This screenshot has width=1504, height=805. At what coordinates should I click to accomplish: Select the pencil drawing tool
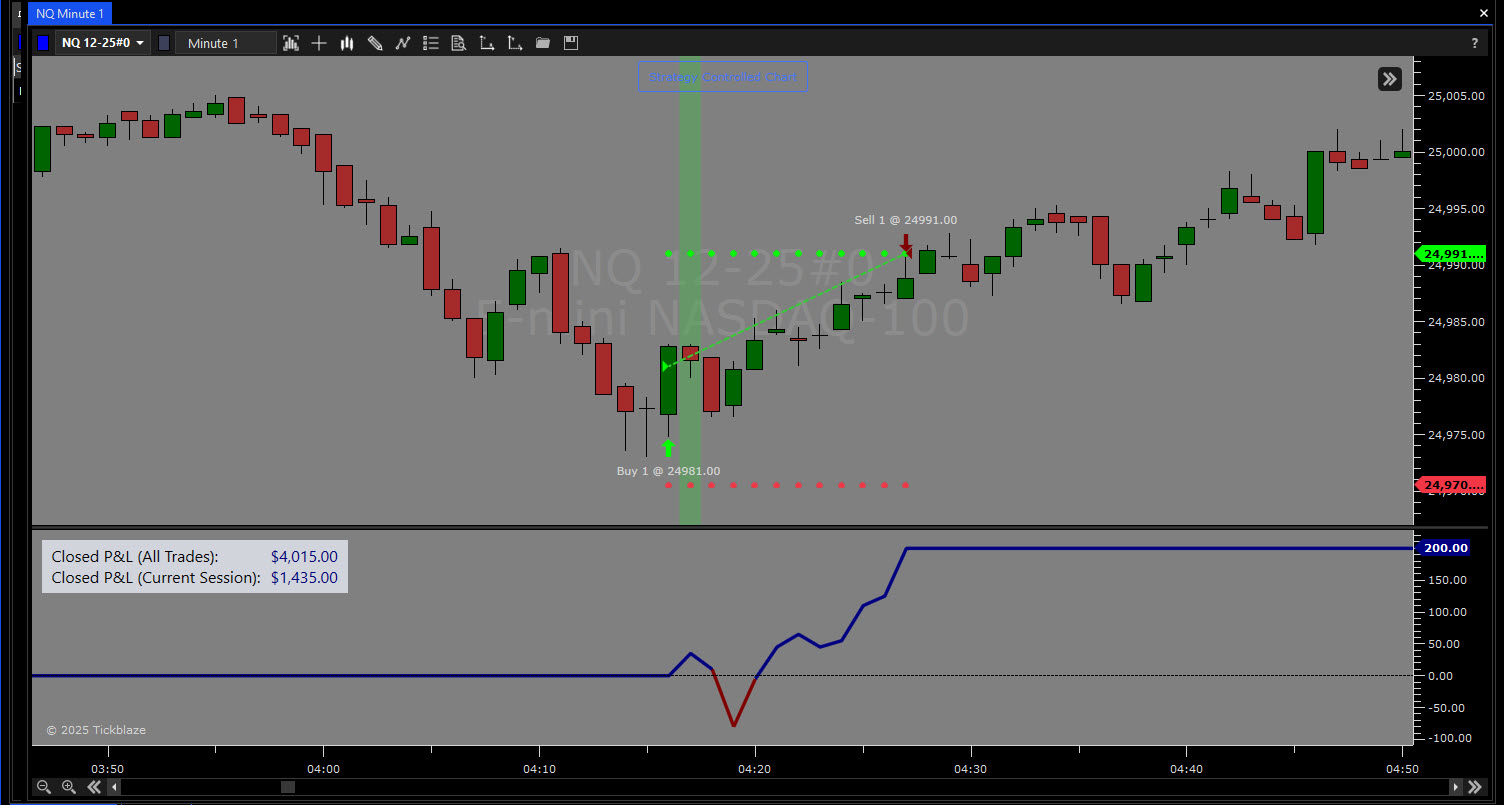[x=375, y=43]
